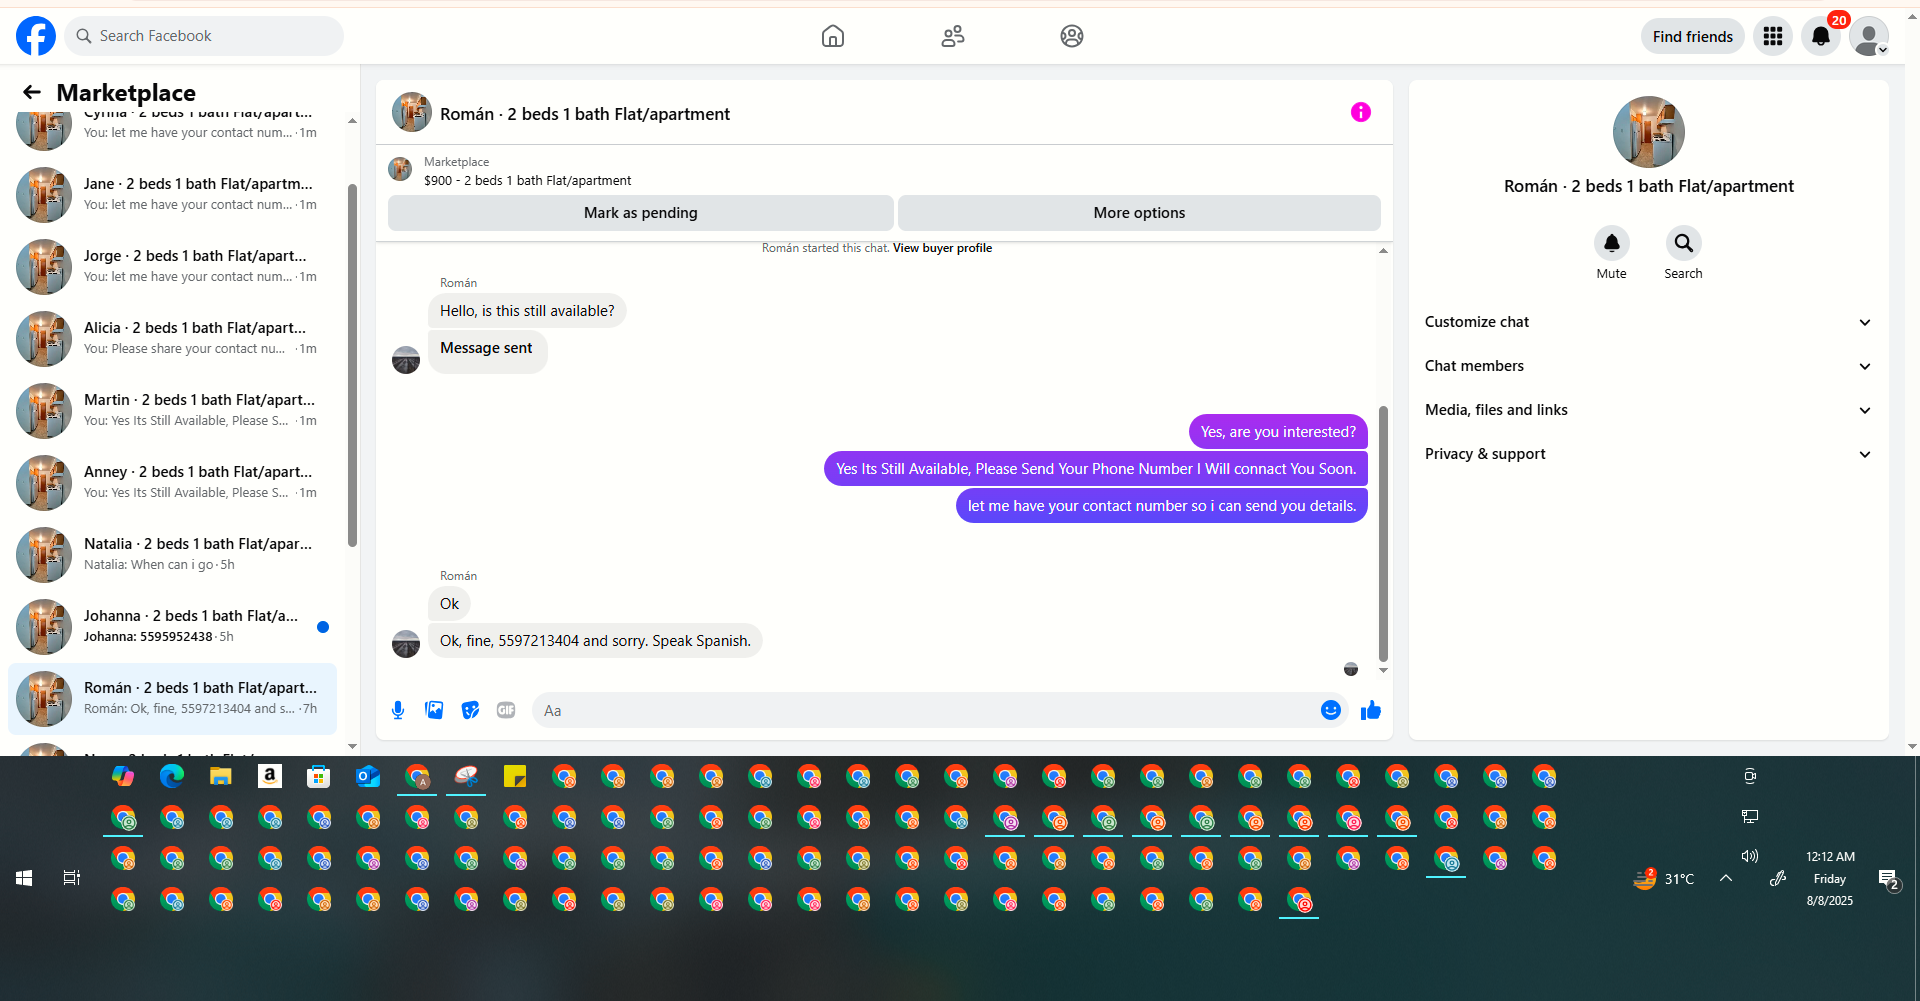Open Microsoft Edge from the taskbar
Image resolution: width=1920 pixels, height=1001 pixels.
172,776
